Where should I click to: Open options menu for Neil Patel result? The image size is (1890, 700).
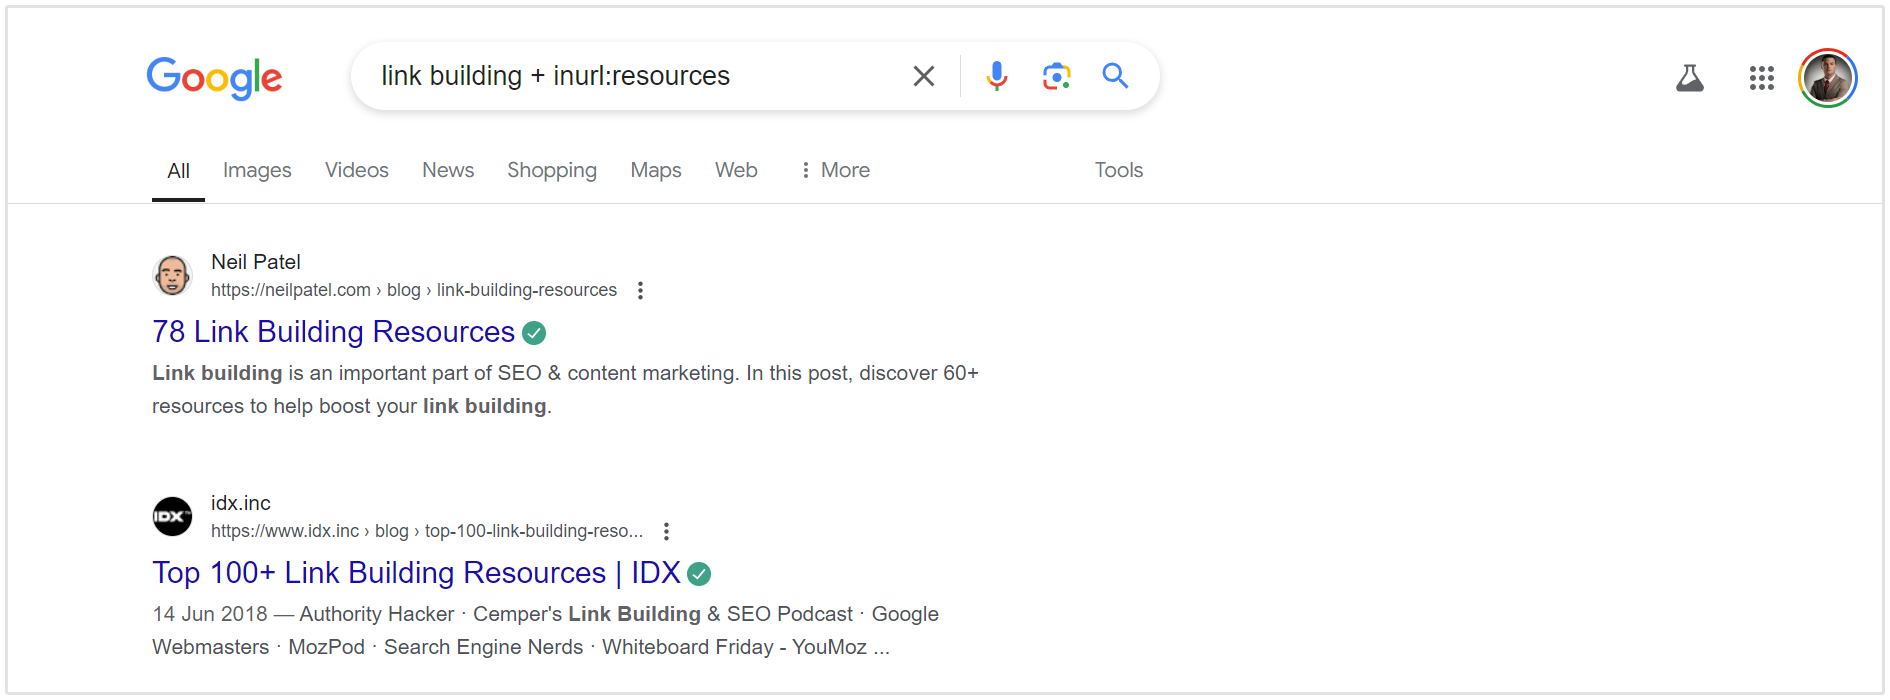pos(640,290)
